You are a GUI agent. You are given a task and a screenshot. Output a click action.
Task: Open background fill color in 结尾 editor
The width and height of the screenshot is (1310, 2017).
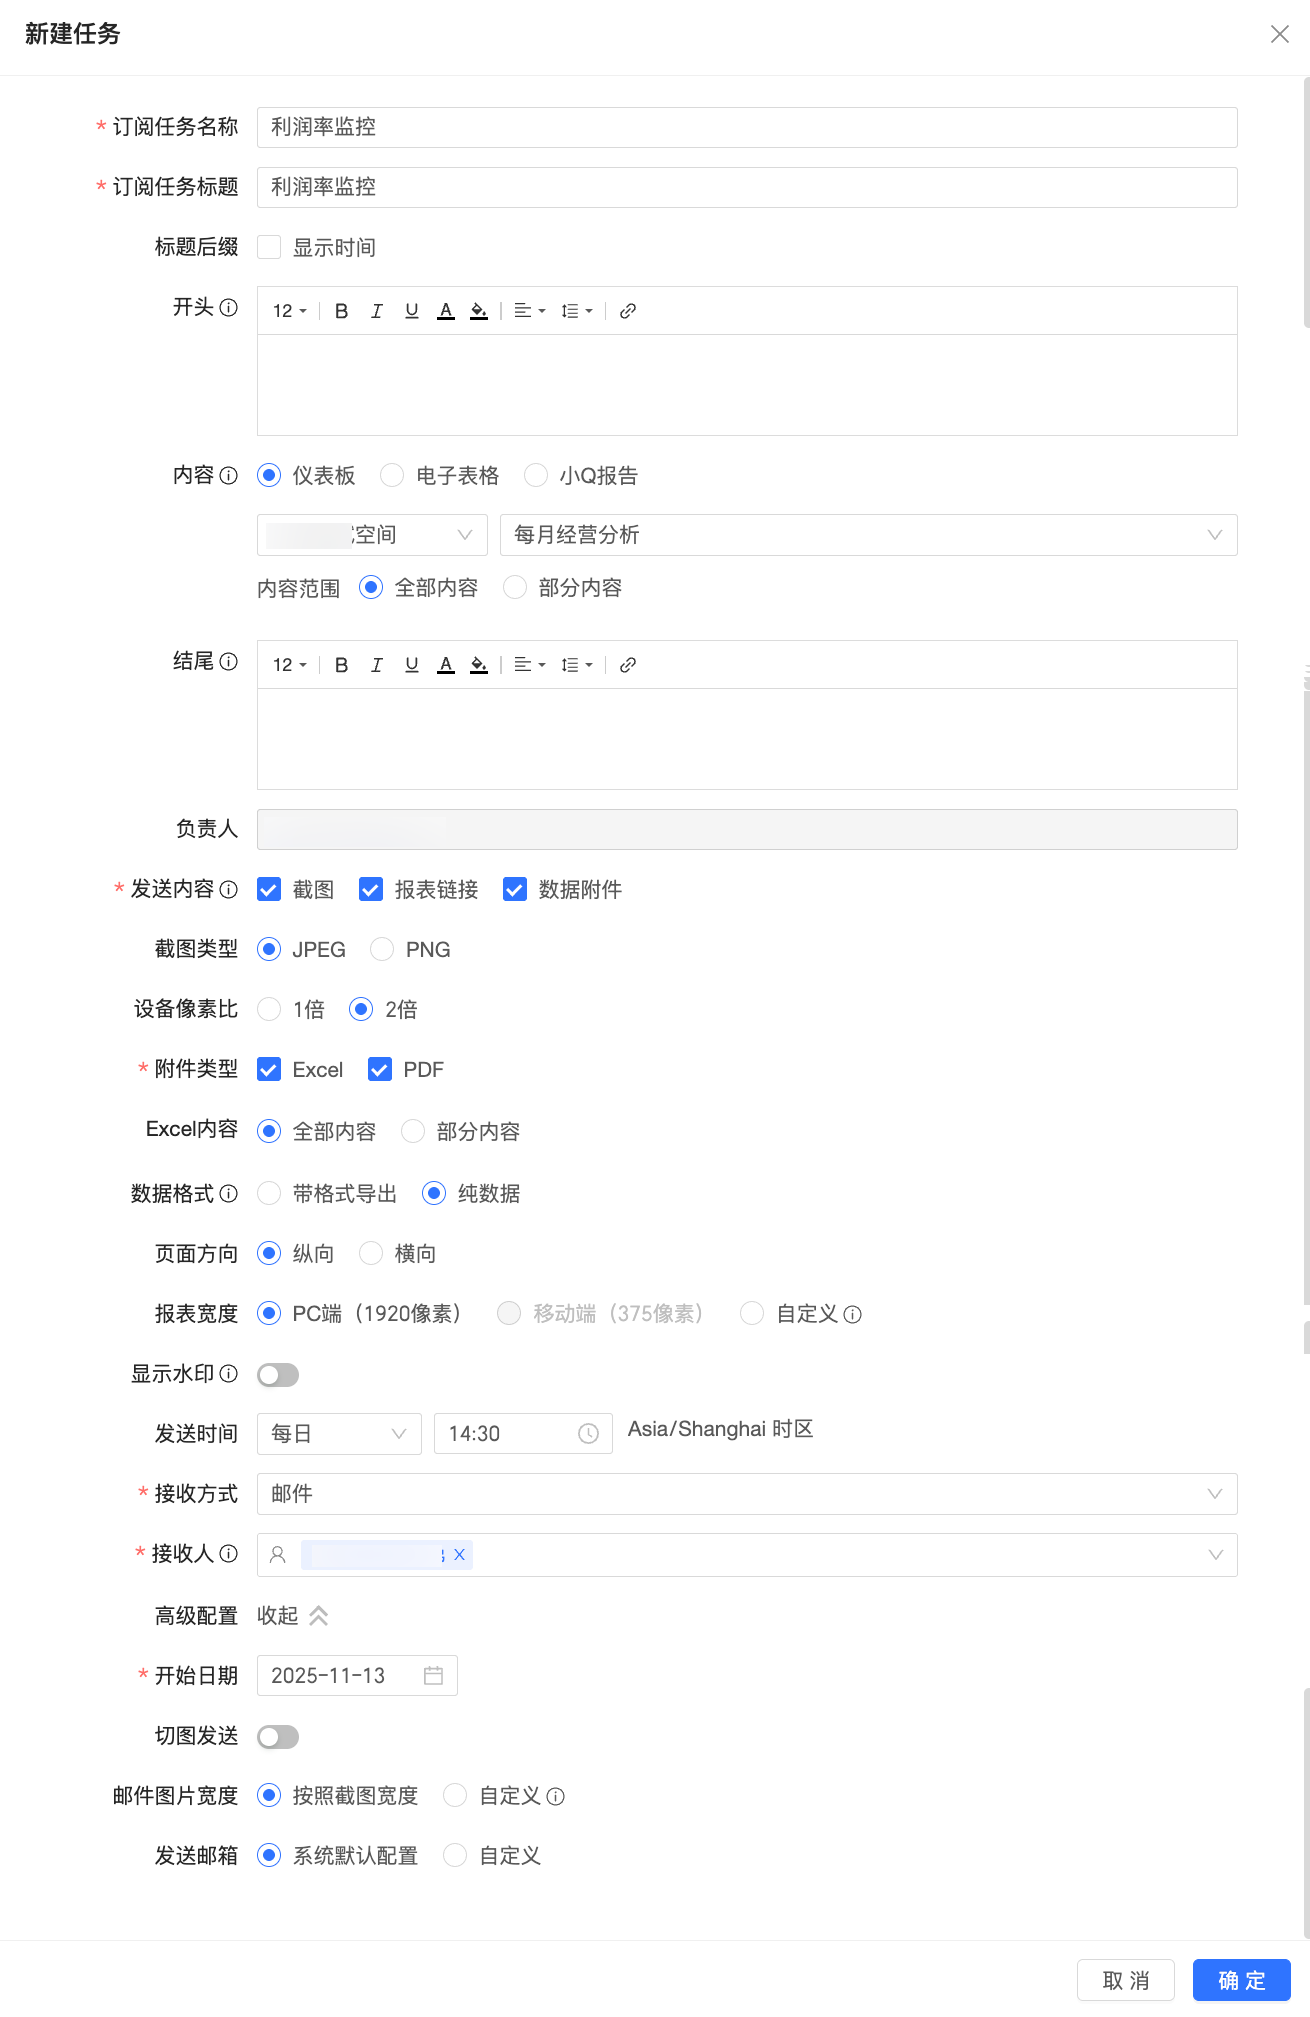(x=479, y=665)
